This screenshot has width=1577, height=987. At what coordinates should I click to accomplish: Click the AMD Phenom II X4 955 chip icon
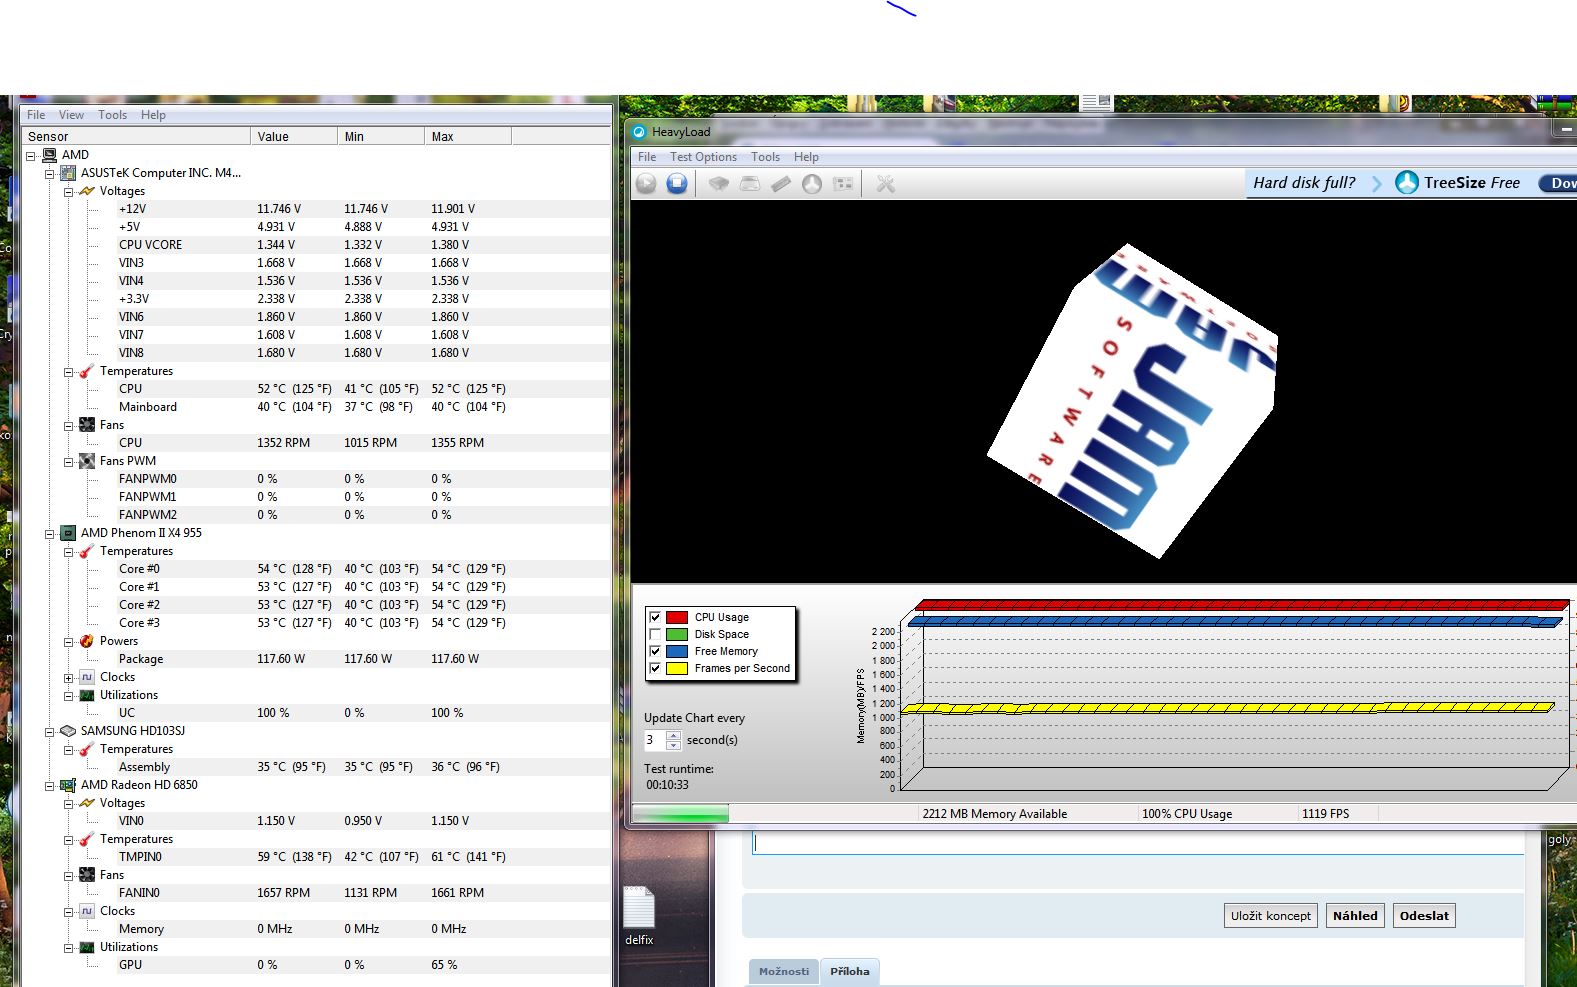(68, 533)
